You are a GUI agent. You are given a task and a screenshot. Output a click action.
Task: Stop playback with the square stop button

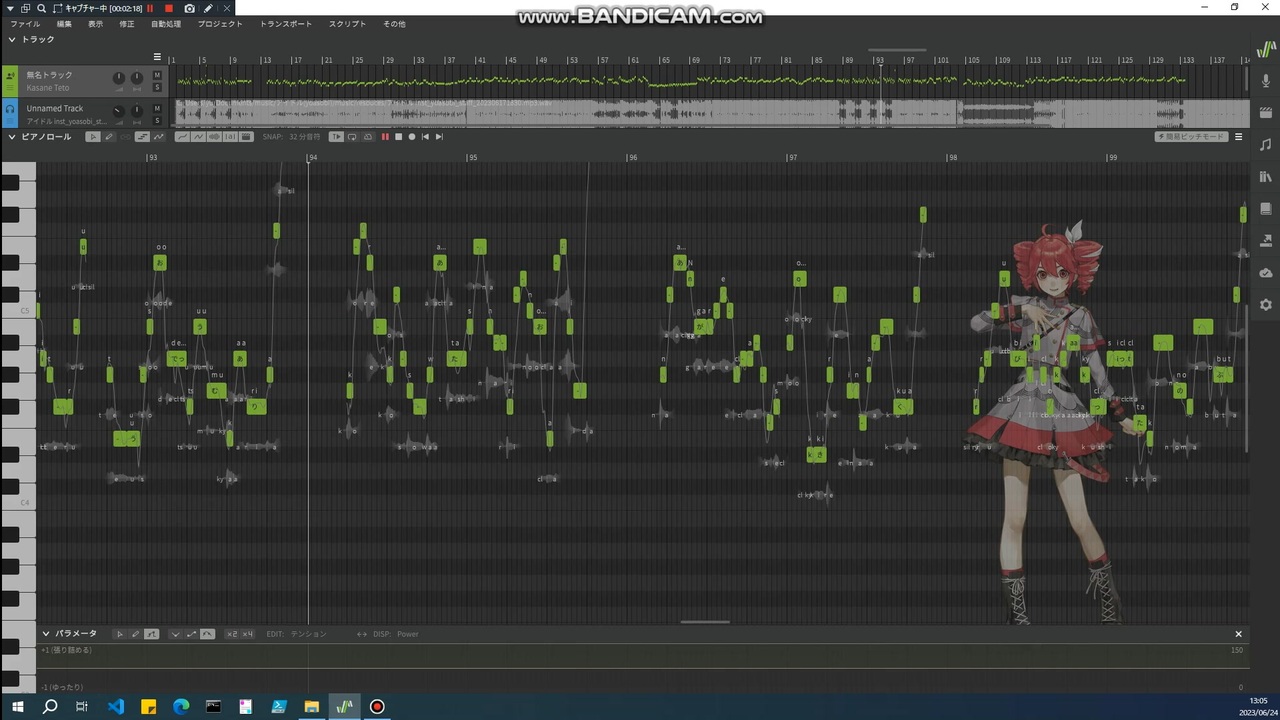click(398, 137)
